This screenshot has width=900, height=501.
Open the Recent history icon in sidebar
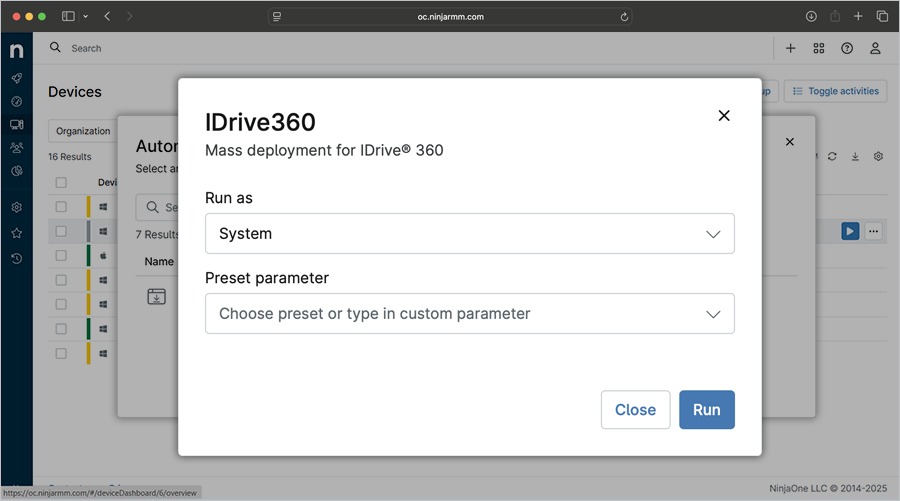tap(16, 259)
